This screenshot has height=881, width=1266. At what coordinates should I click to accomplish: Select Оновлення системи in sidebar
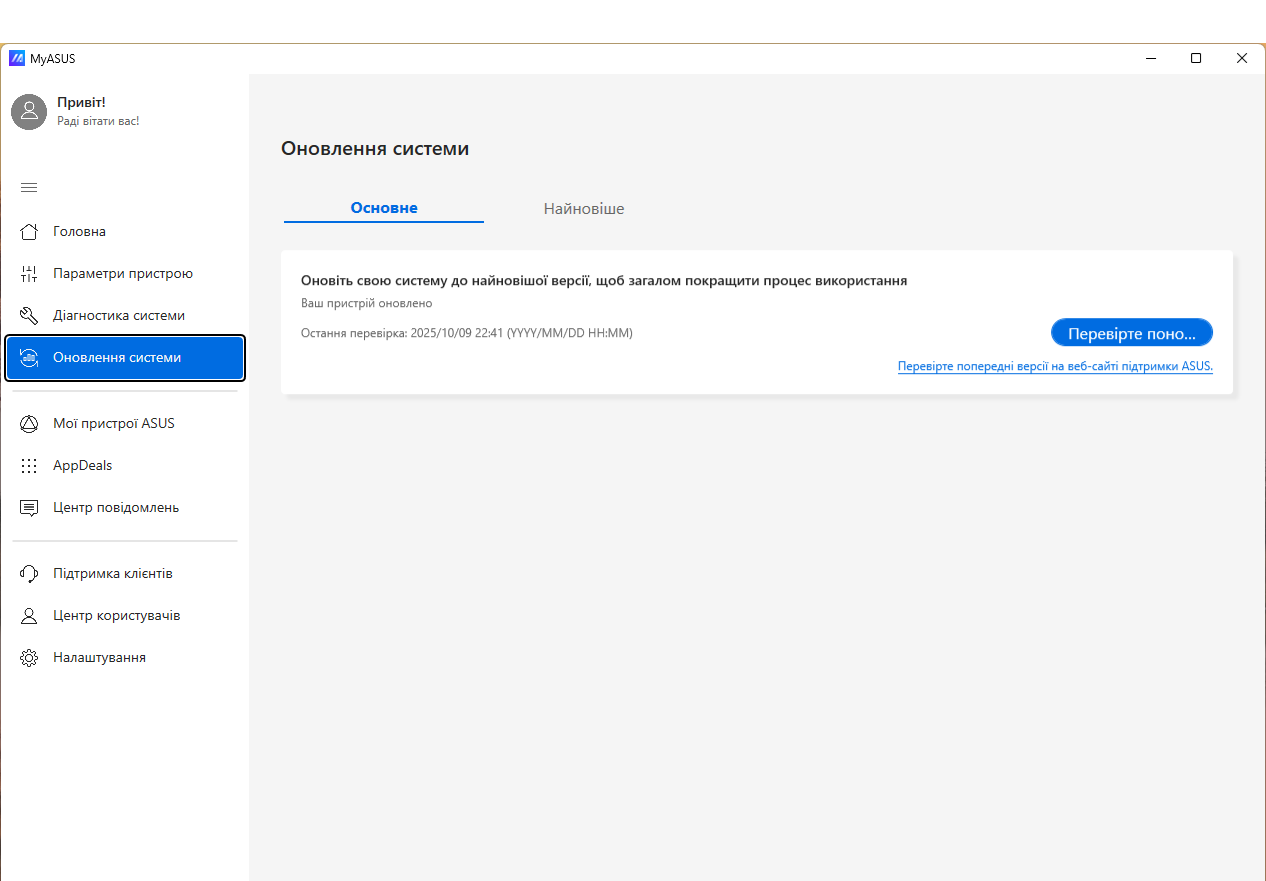125,358
